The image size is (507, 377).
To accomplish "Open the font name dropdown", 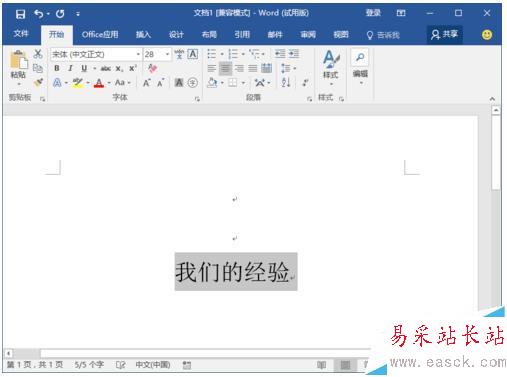I will point(138,54).
